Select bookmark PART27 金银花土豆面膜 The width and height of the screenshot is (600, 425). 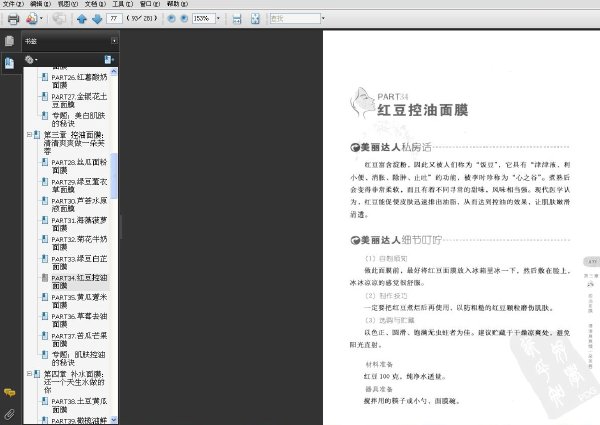79,100
